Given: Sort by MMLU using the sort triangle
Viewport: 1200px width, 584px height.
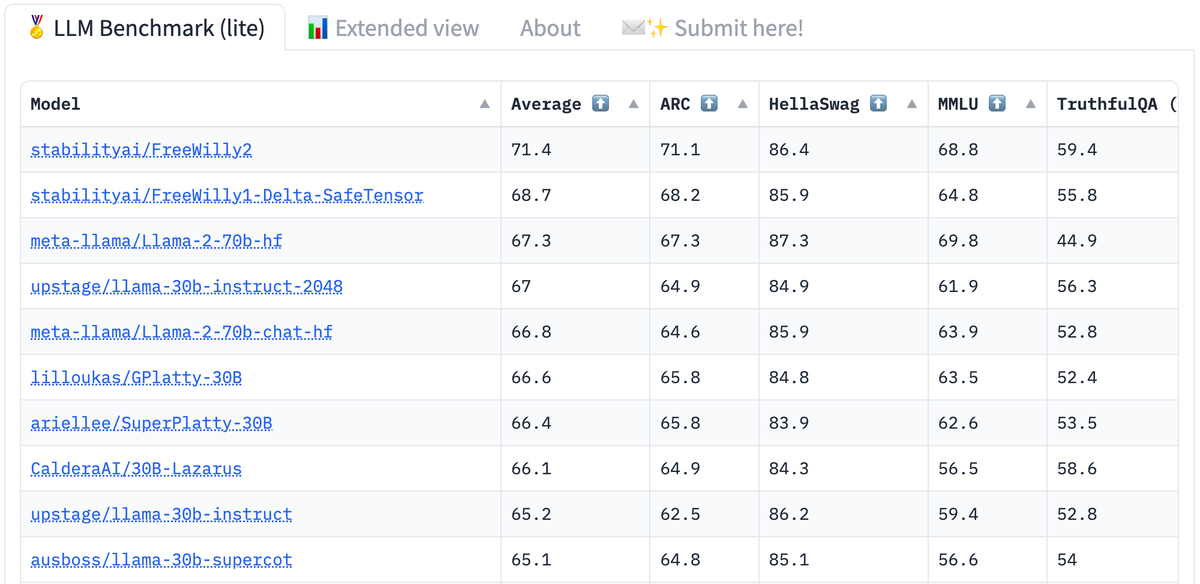Looking at the screenshot, I should click(x=1030, y=104).
